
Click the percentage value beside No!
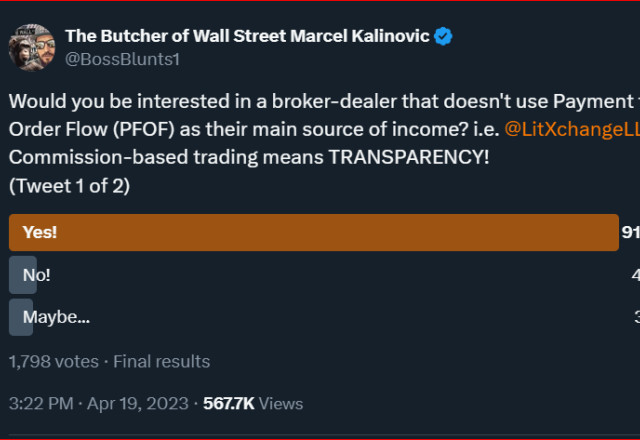636,275
